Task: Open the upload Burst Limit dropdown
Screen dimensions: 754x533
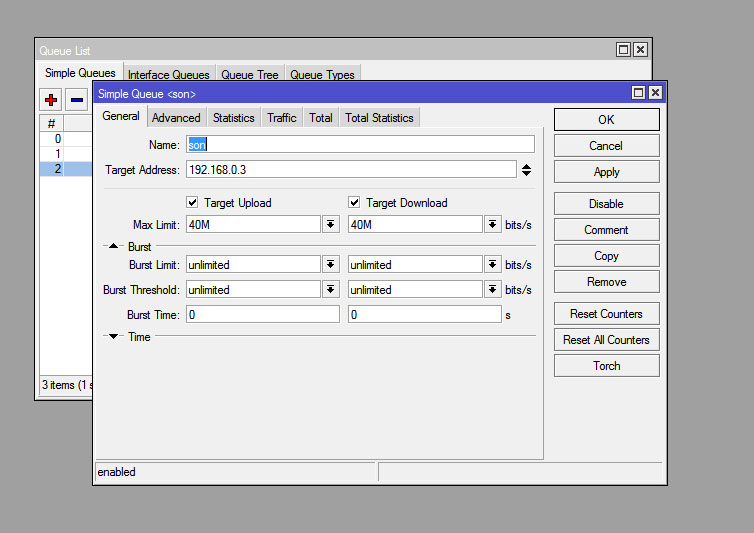Action: (x=330, y=265)
